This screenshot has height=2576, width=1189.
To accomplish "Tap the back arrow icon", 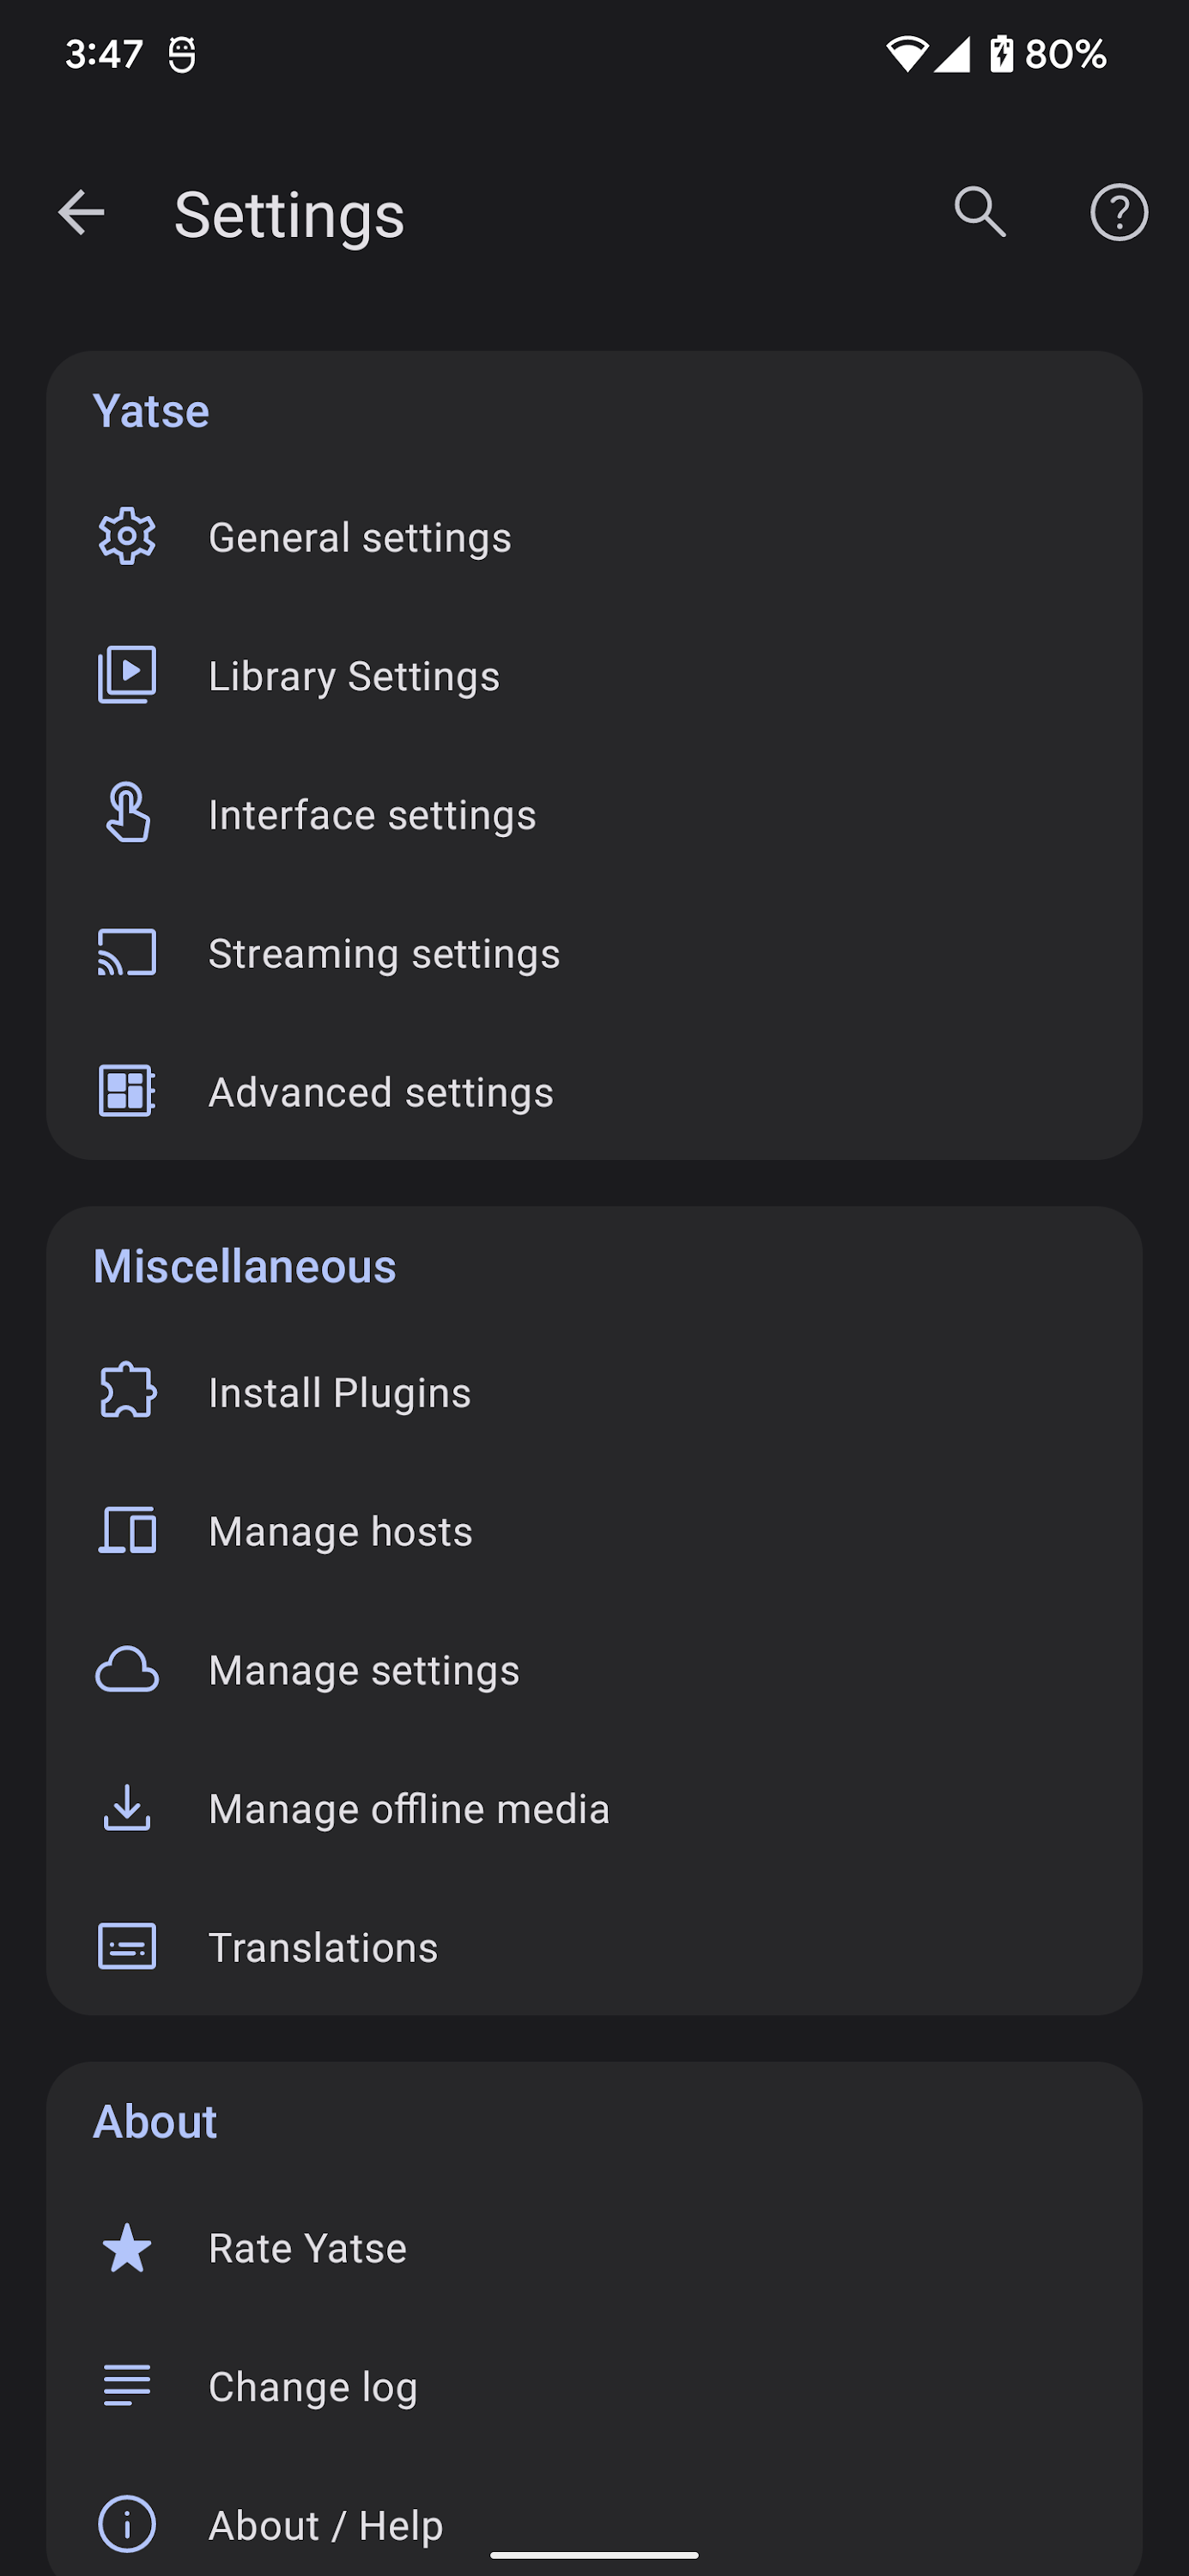I will (x=81, y=213).
